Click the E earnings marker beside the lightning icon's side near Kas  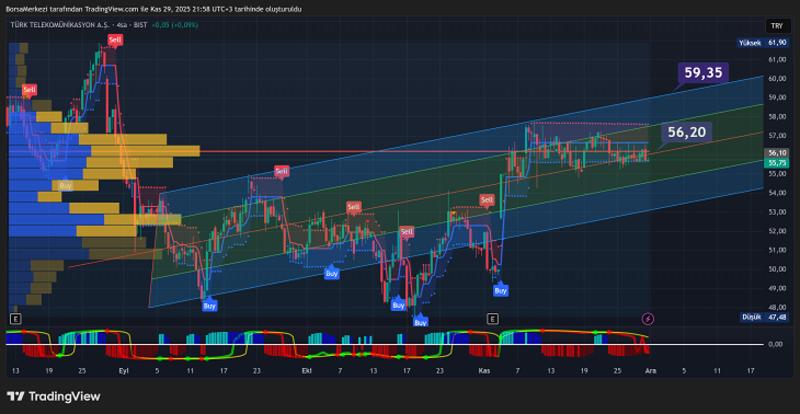[x=492, y=319]
